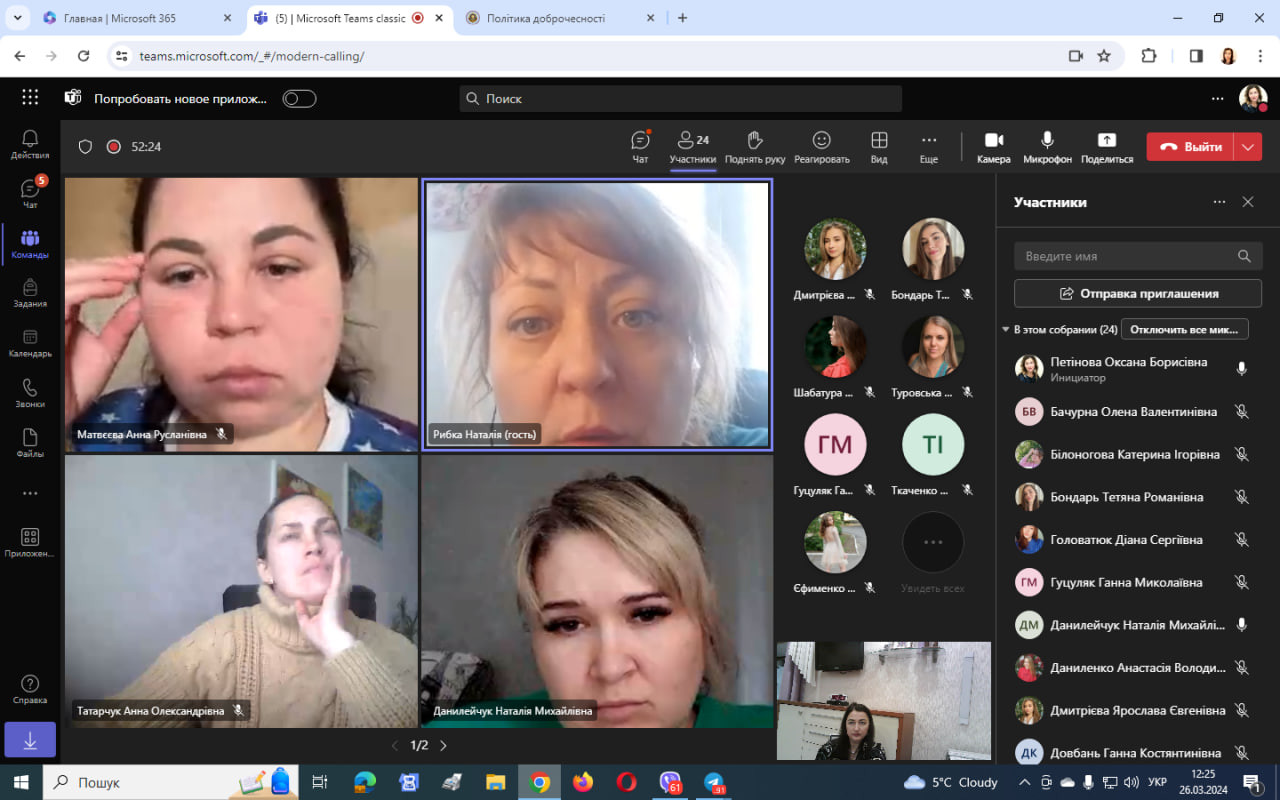This screenshot has width=1280, height=800.
Task: Go to Команды in the sidebar
Action: point(30,243)
